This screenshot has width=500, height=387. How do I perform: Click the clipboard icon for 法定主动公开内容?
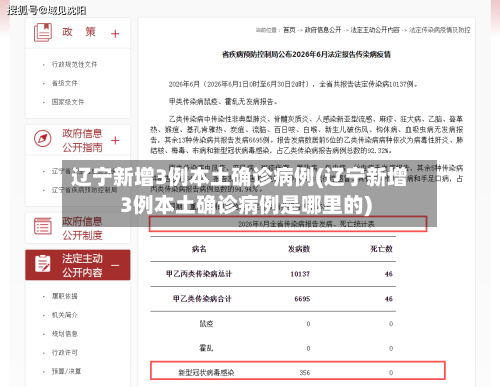coord(43,263)
